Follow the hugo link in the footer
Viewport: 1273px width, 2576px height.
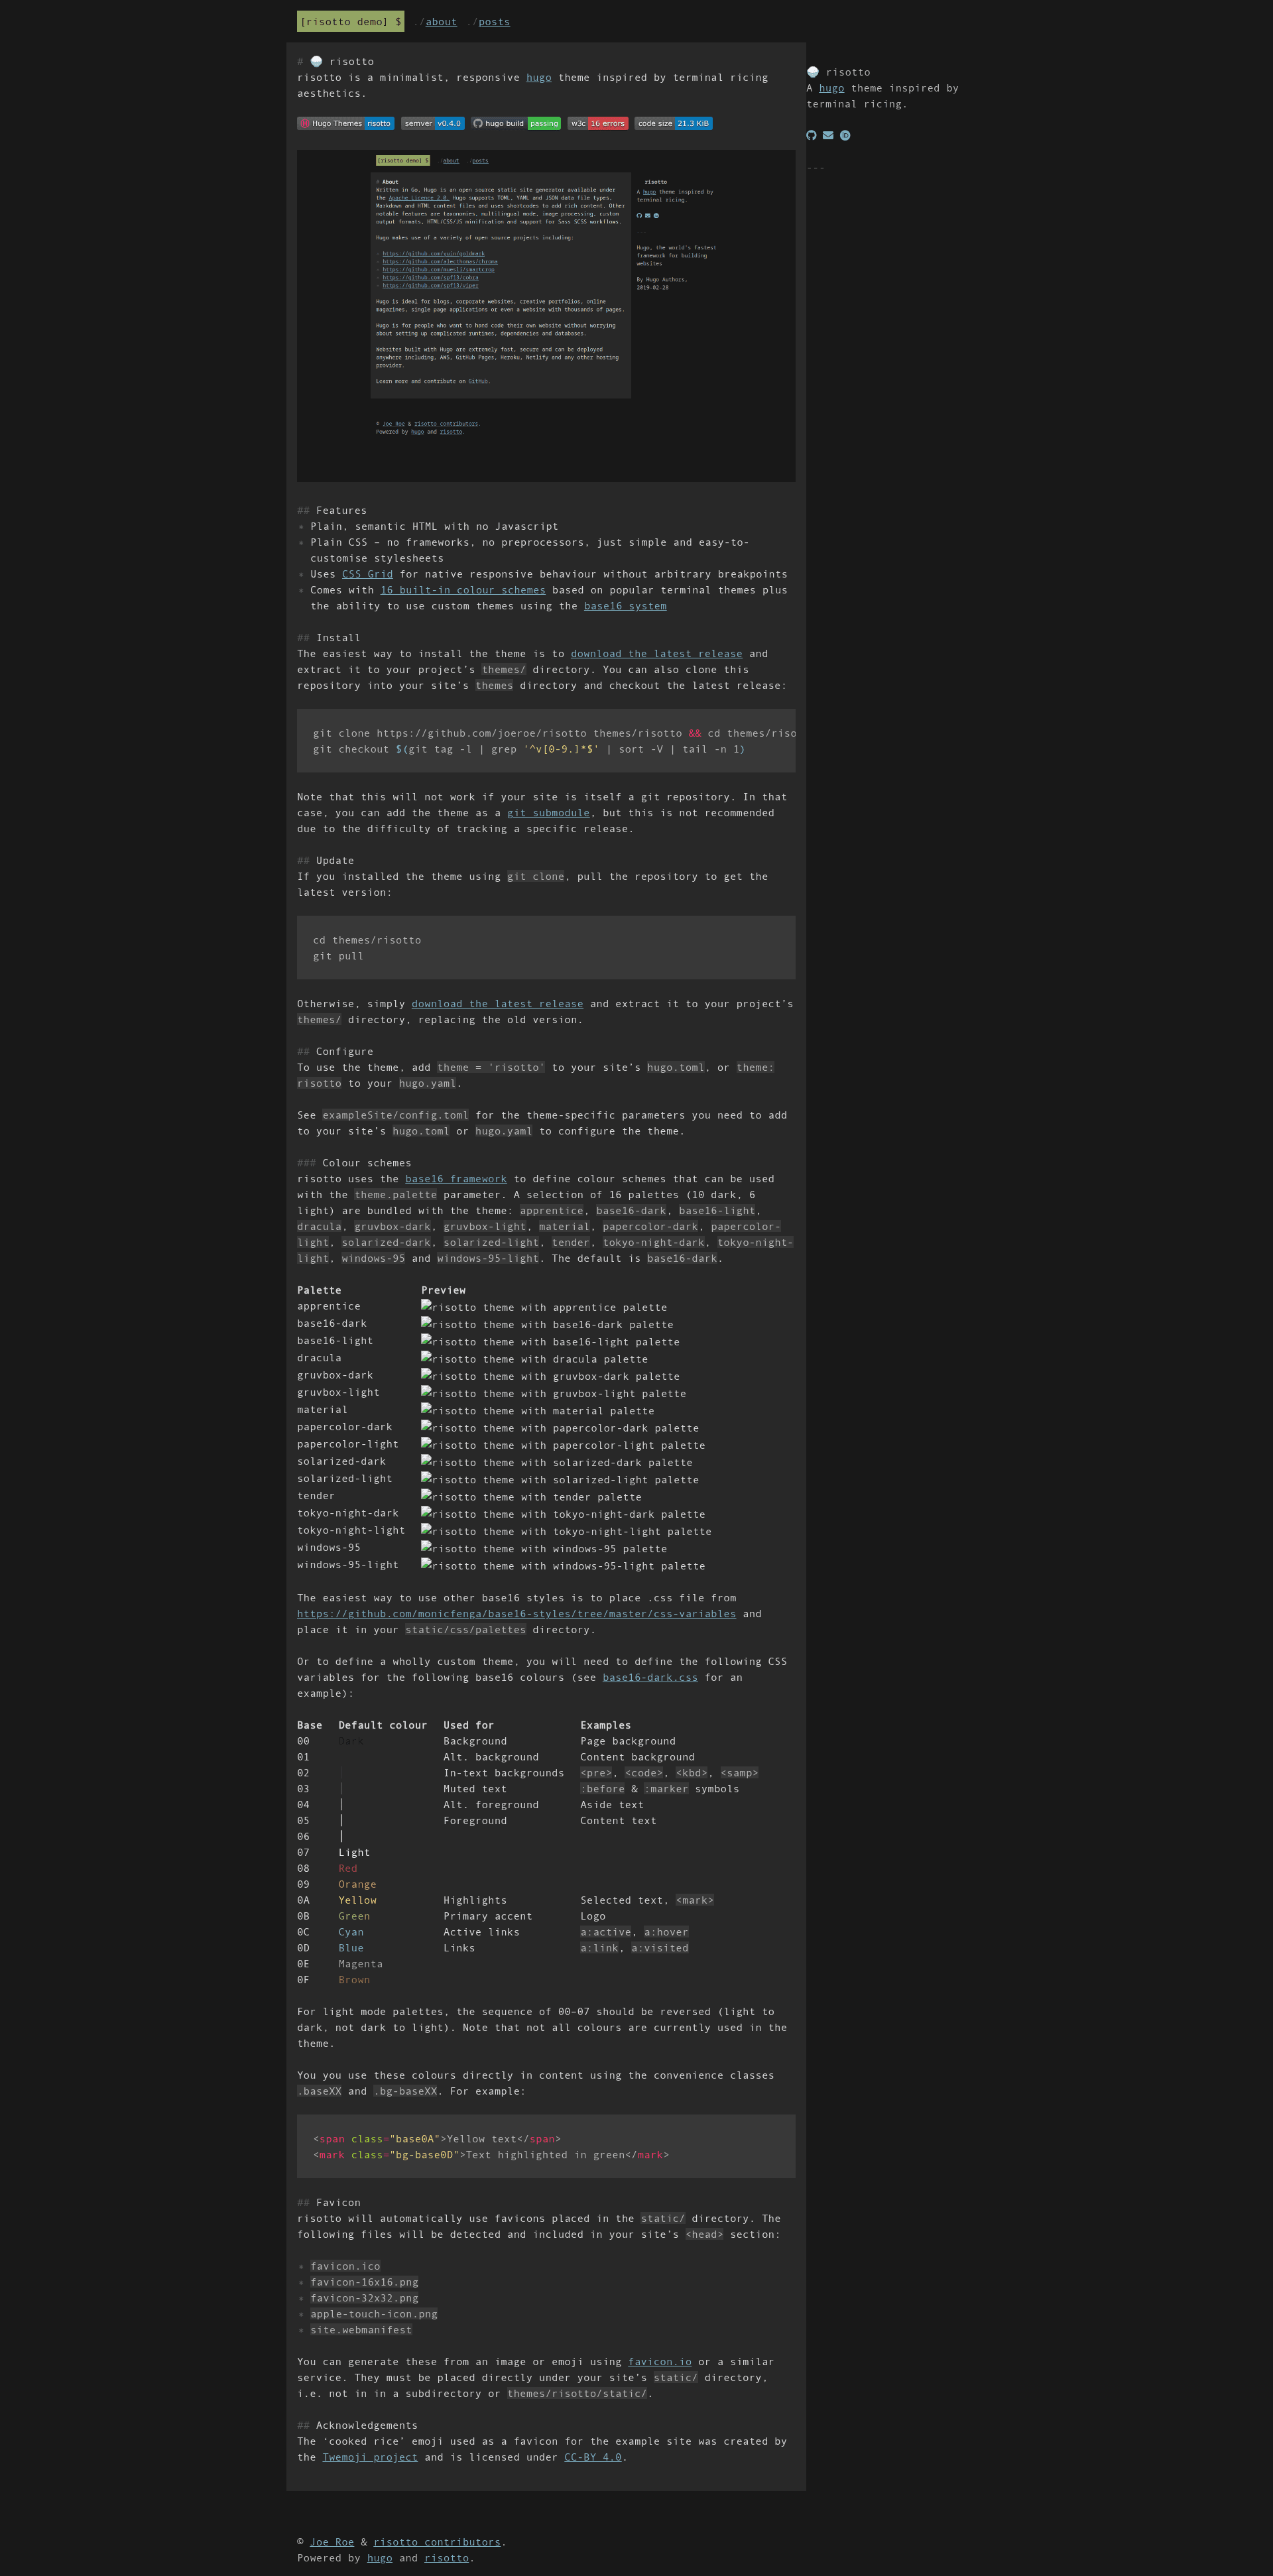click(x=380, y=2558)
